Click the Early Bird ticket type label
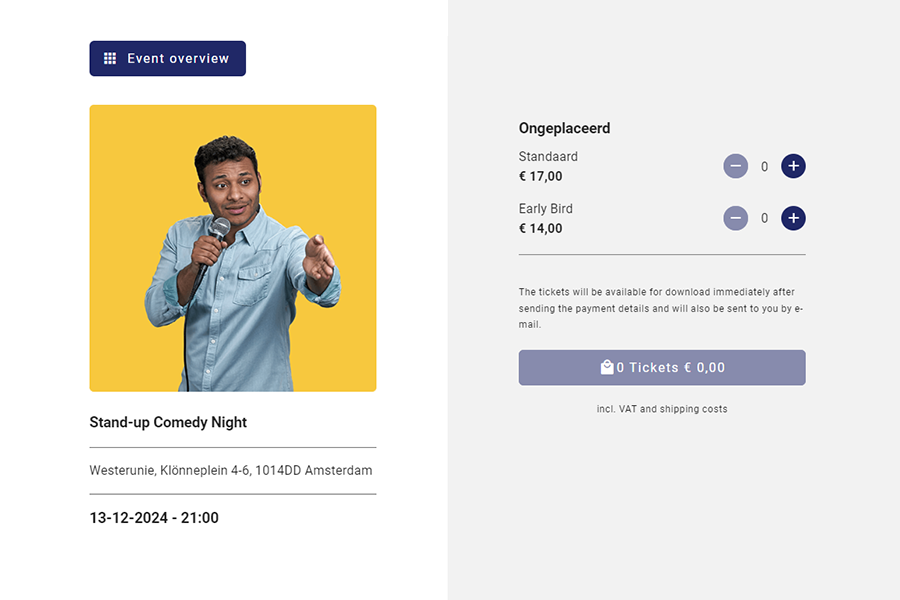Screen dimensions: 900x600 point(545,209)
